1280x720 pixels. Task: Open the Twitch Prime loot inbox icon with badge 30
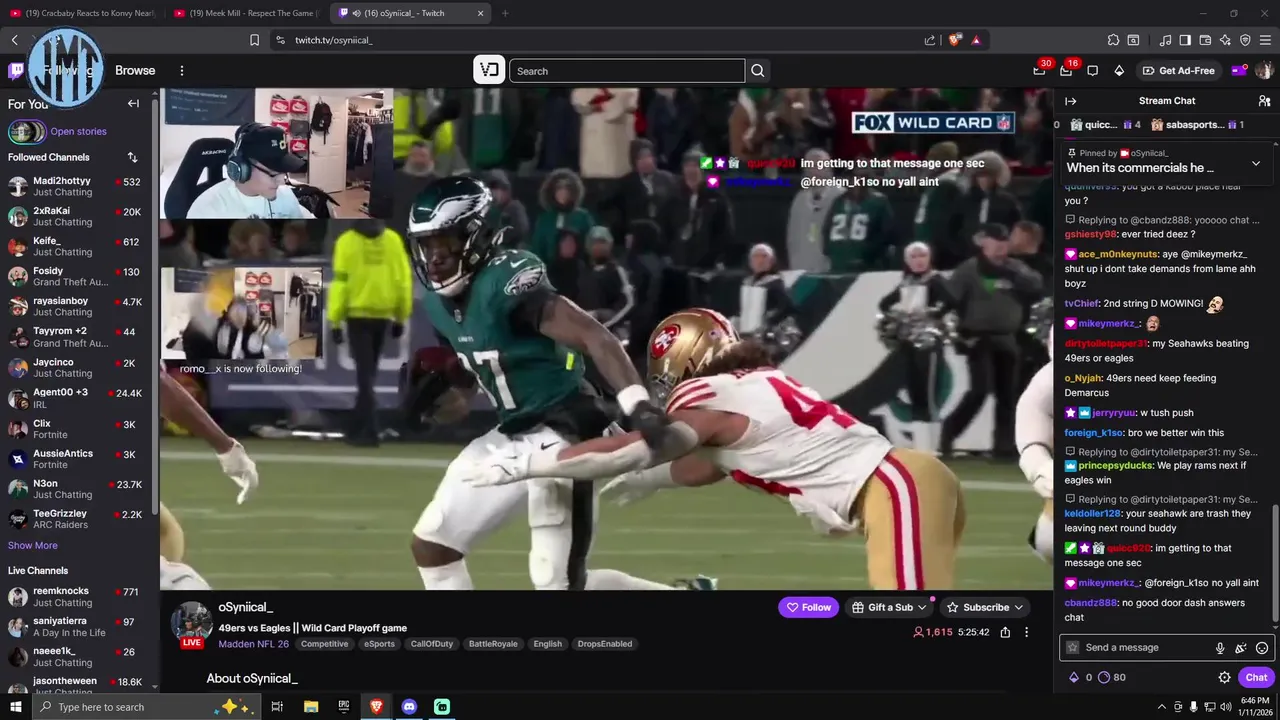pos(1039,71)
